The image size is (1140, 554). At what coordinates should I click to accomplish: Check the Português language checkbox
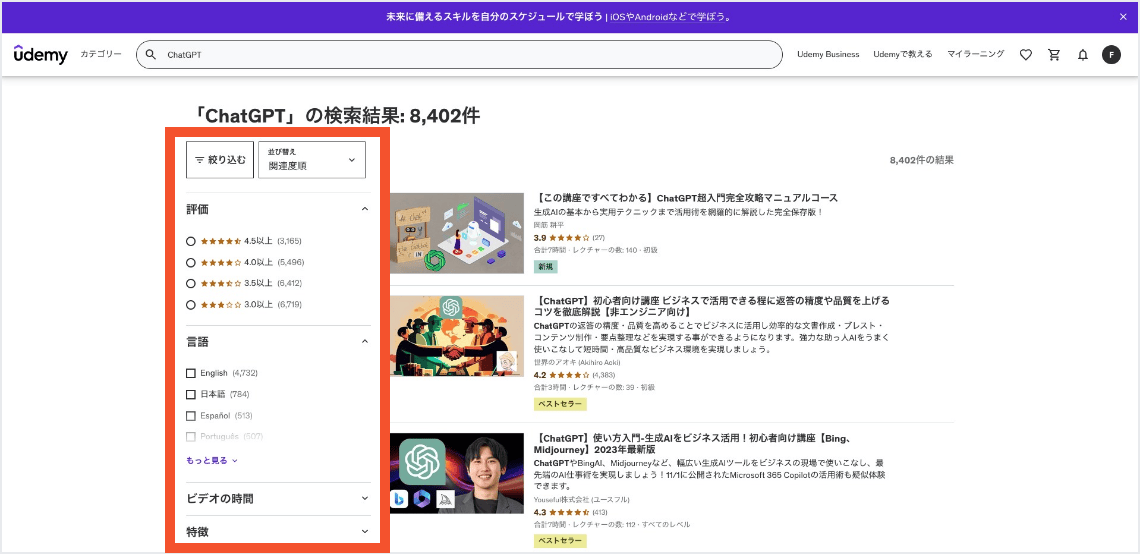coord(191,437)
